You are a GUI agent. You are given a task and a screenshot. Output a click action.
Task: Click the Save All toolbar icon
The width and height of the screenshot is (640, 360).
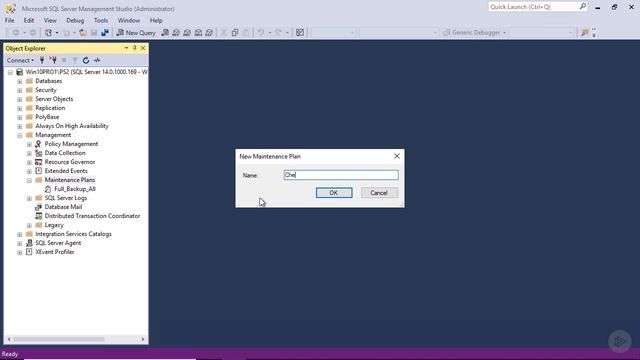105,33
